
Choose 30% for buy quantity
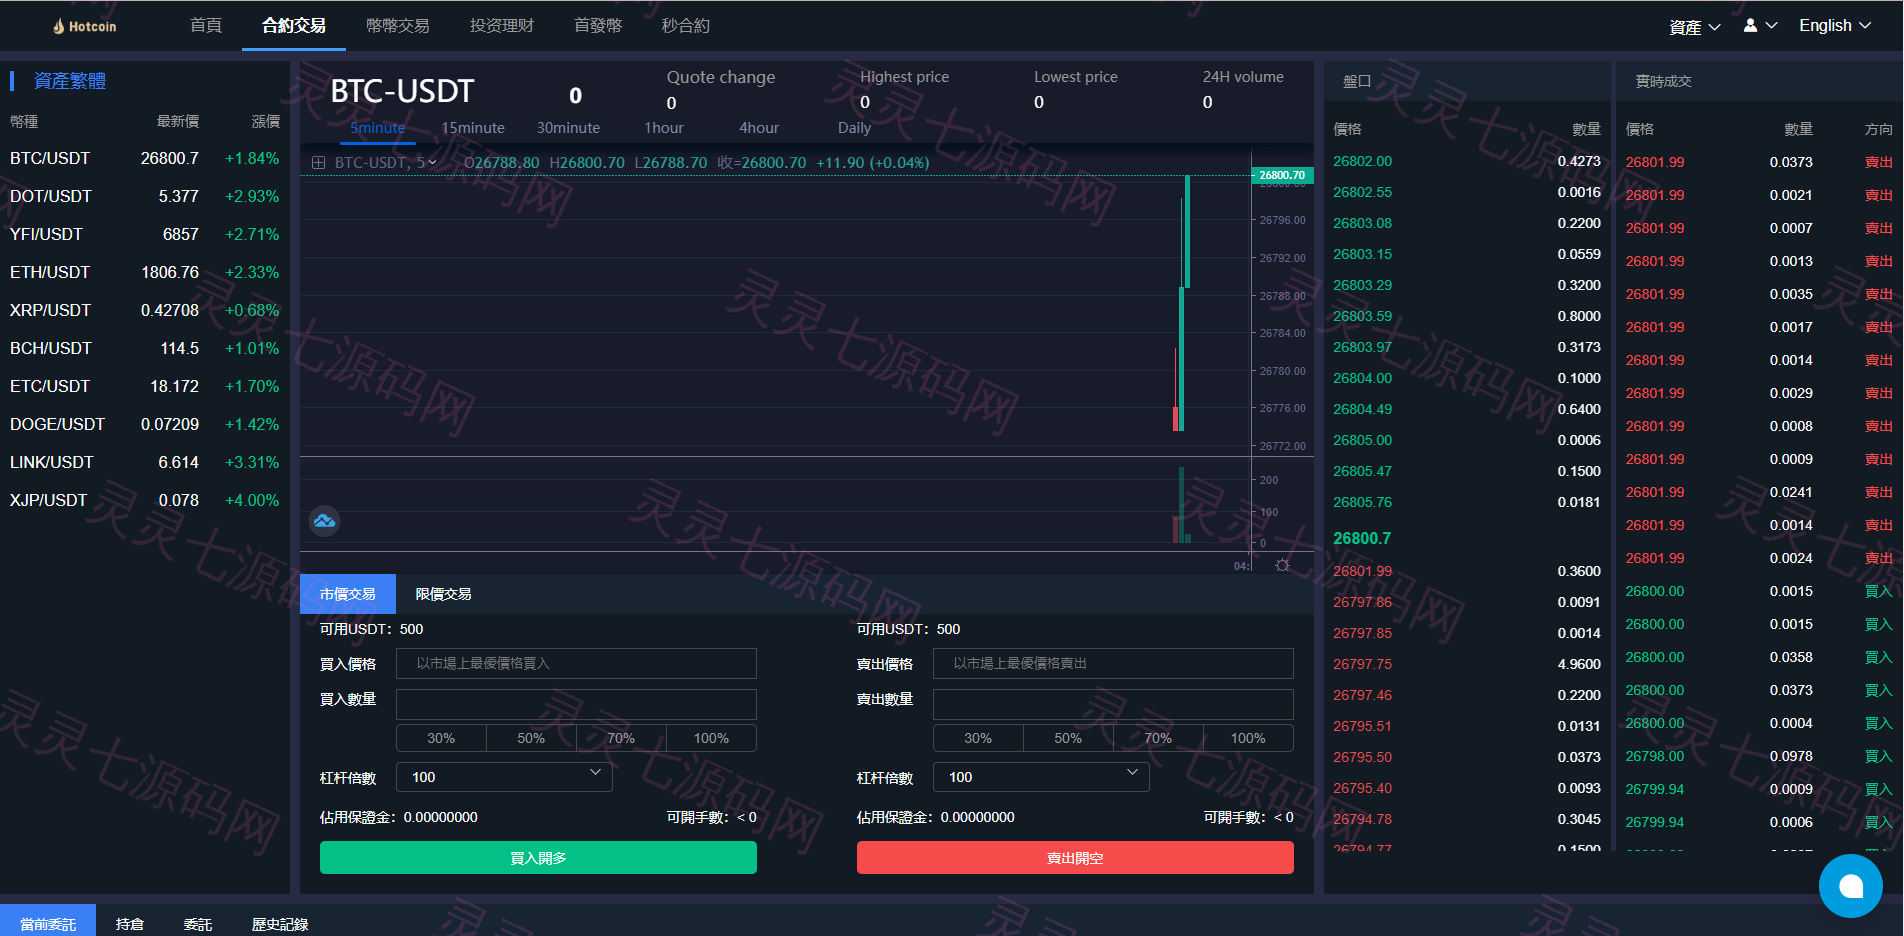tap(441, 738)
